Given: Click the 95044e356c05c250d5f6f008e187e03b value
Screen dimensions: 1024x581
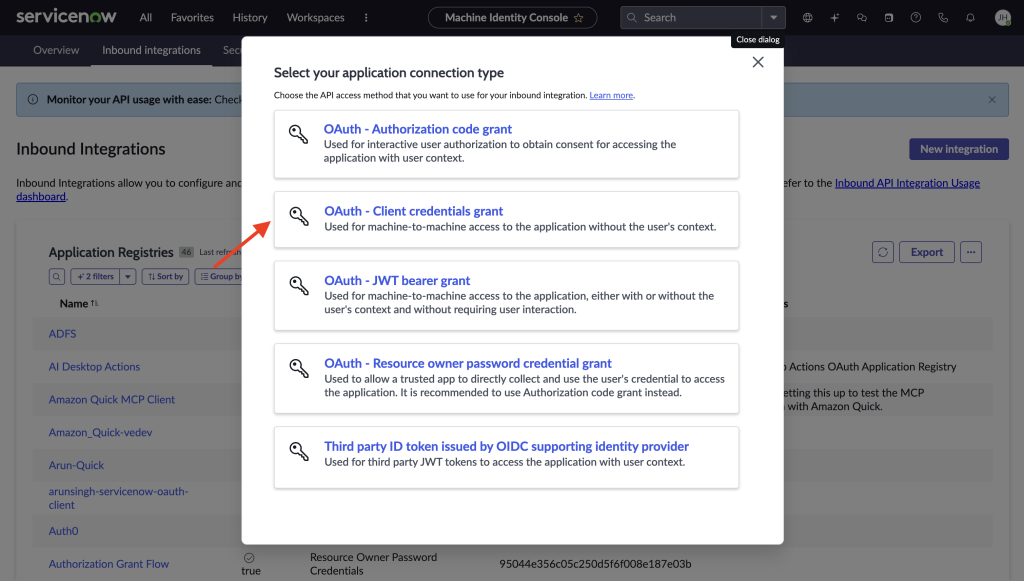Looking at the screenshot, I should pyautogui.click(x=595, y=564).
